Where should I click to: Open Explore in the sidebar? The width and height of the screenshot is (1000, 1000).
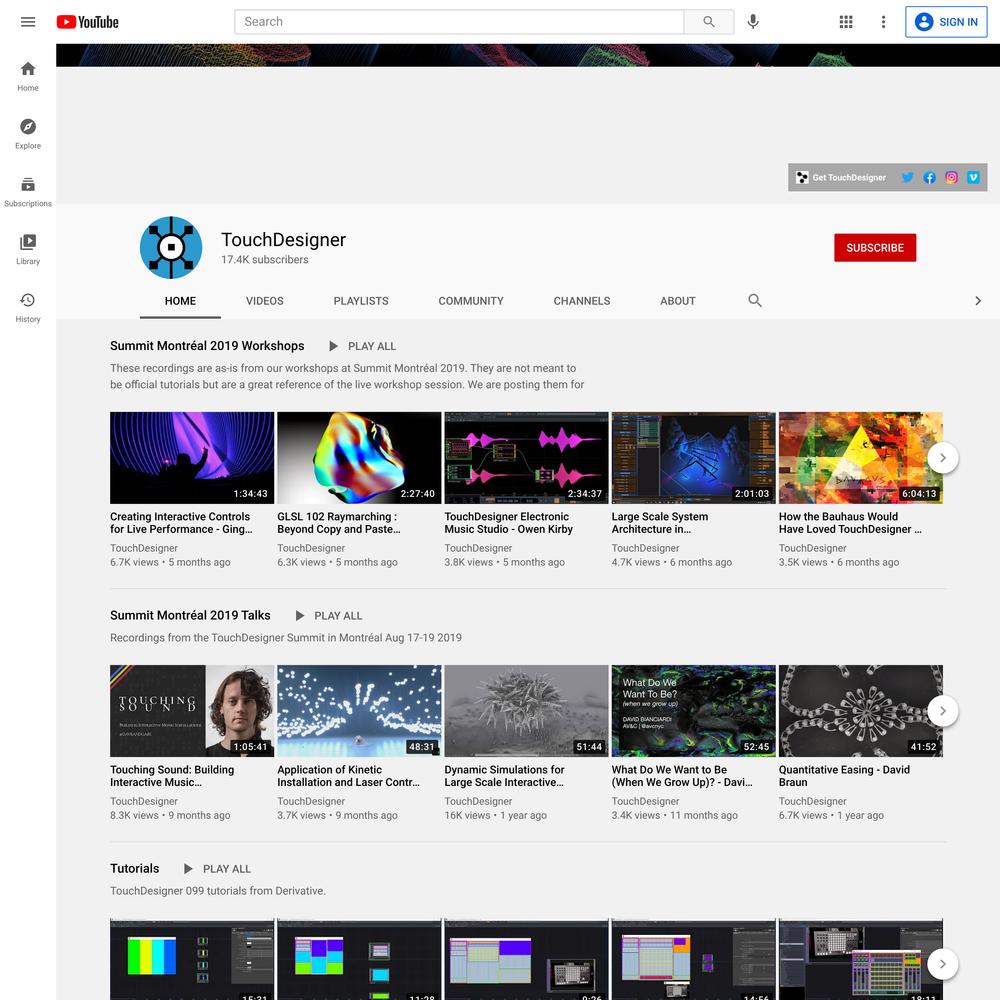(28, 134)
